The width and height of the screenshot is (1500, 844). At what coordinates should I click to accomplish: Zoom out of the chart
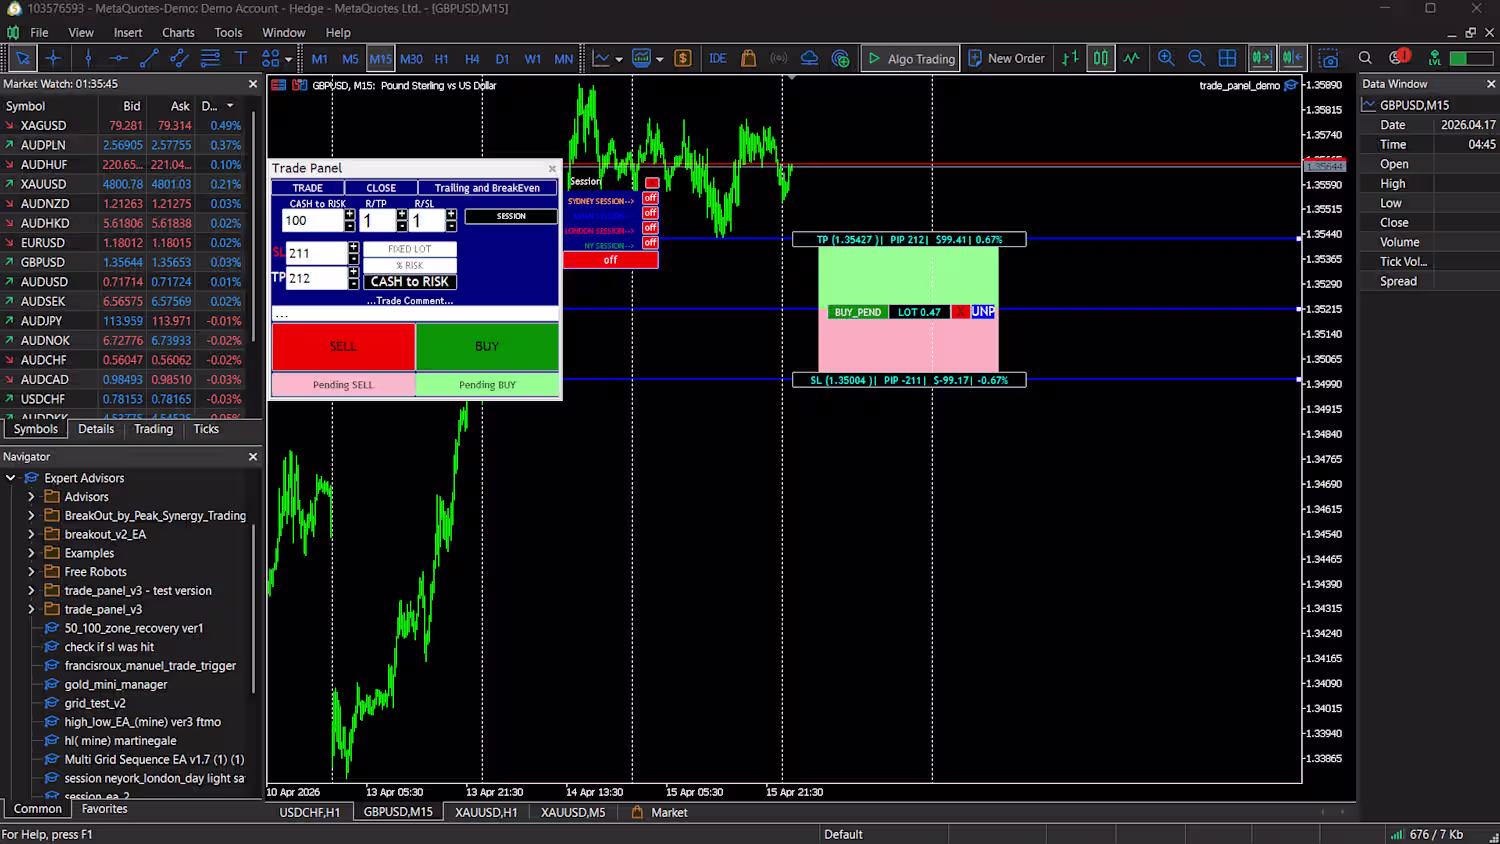click(x=1196, y=59)
